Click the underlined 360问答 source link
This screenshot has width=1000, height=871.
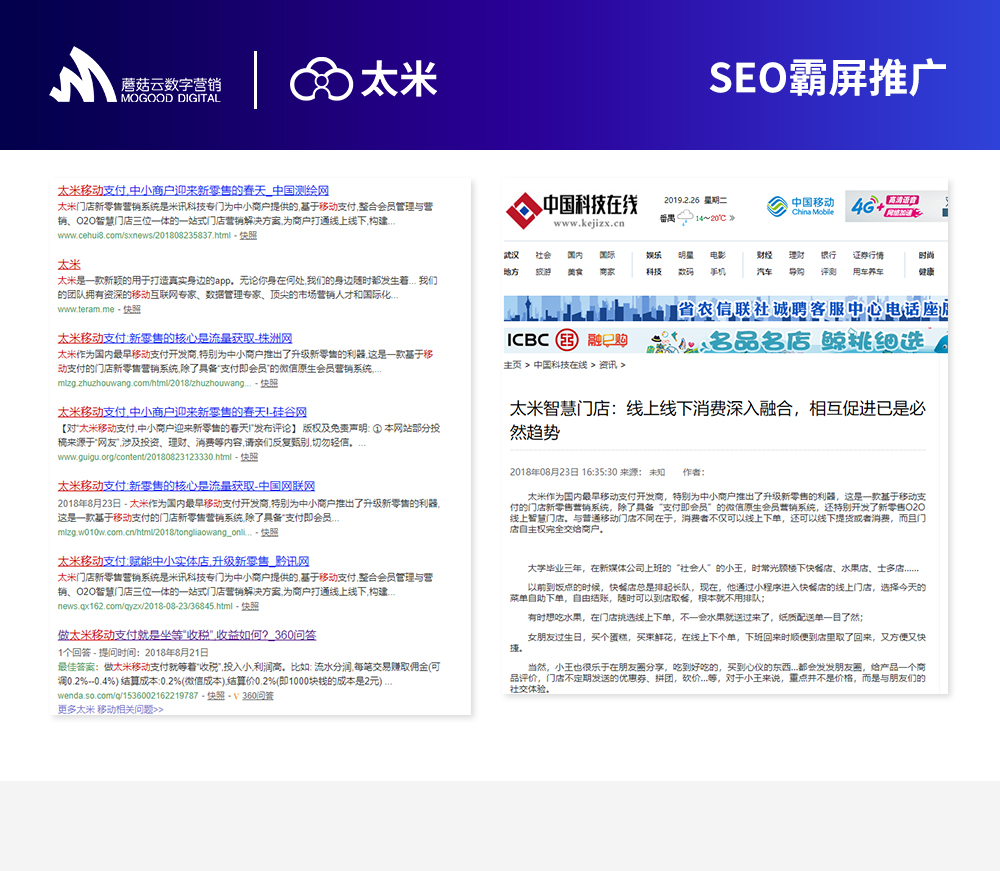258,696
